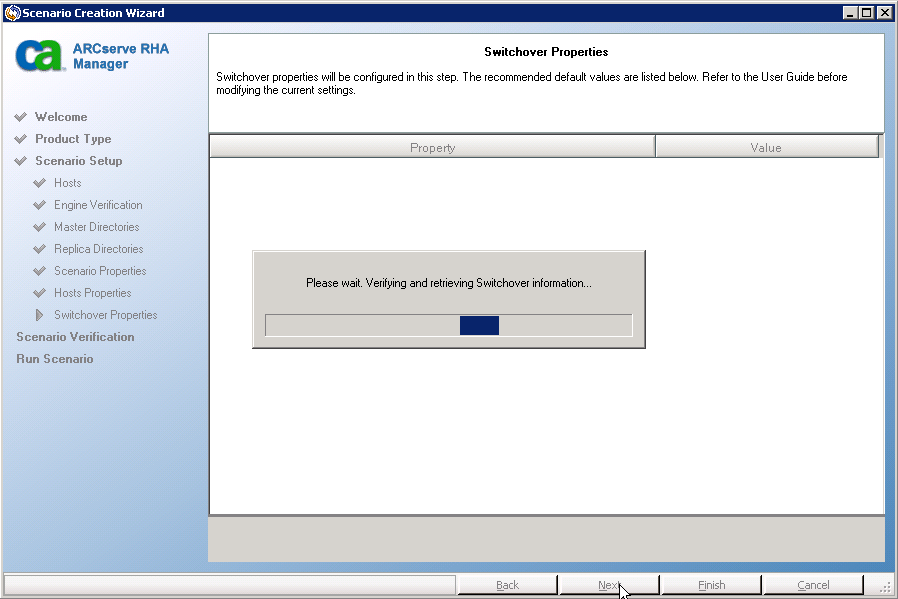
Task: Click the arrow icon beside Switchover Properties
Action: 42,314
